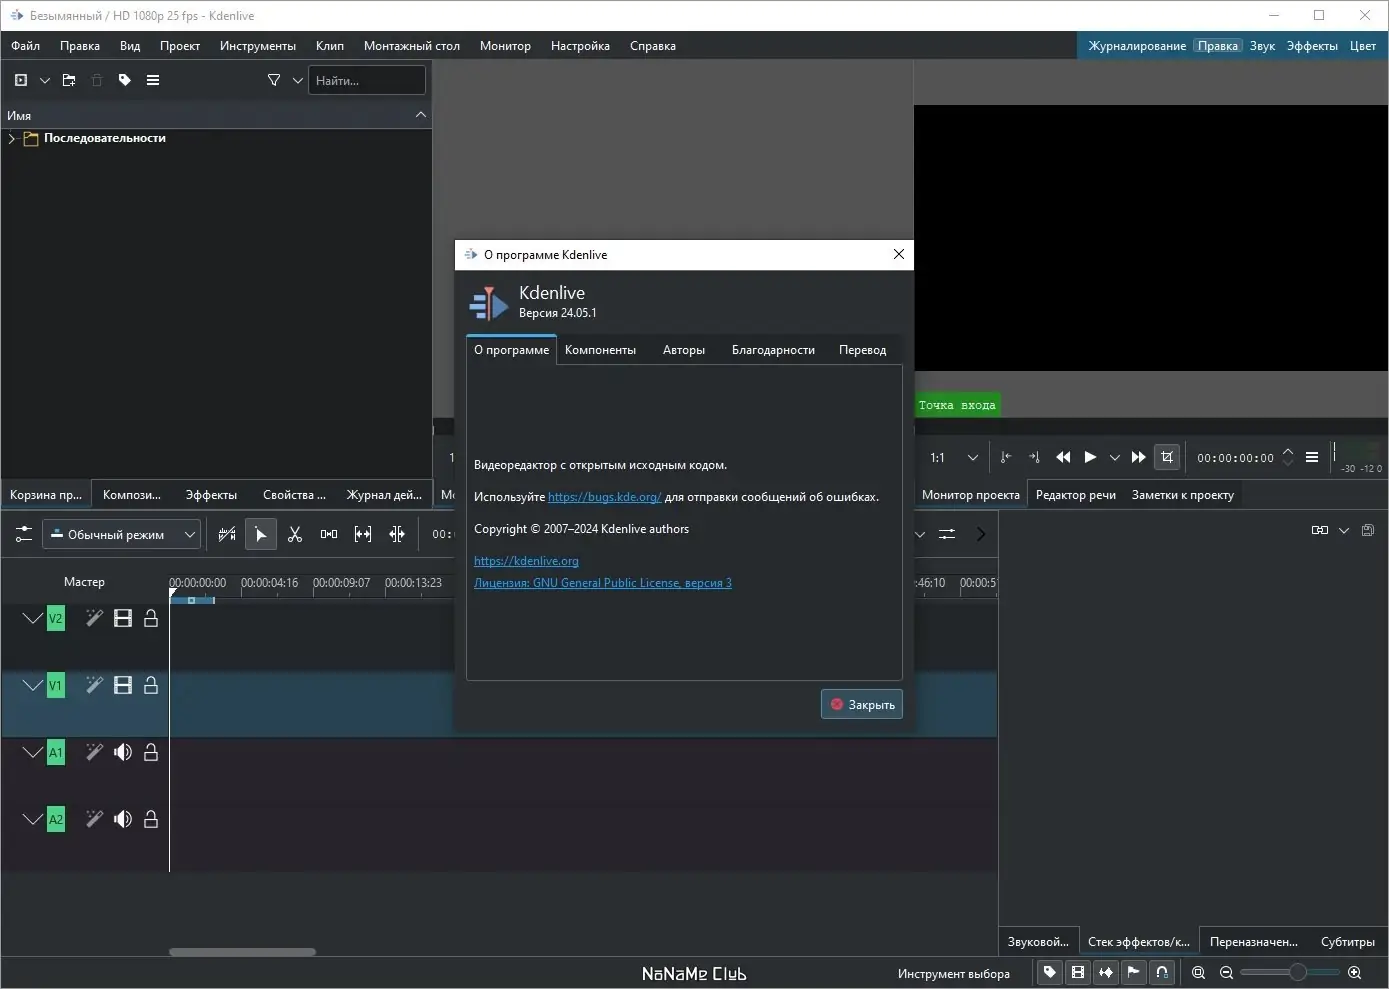Open the Обычный режим mode dropdown
This screenshot has width=1389, height=989.
[121, 535]
